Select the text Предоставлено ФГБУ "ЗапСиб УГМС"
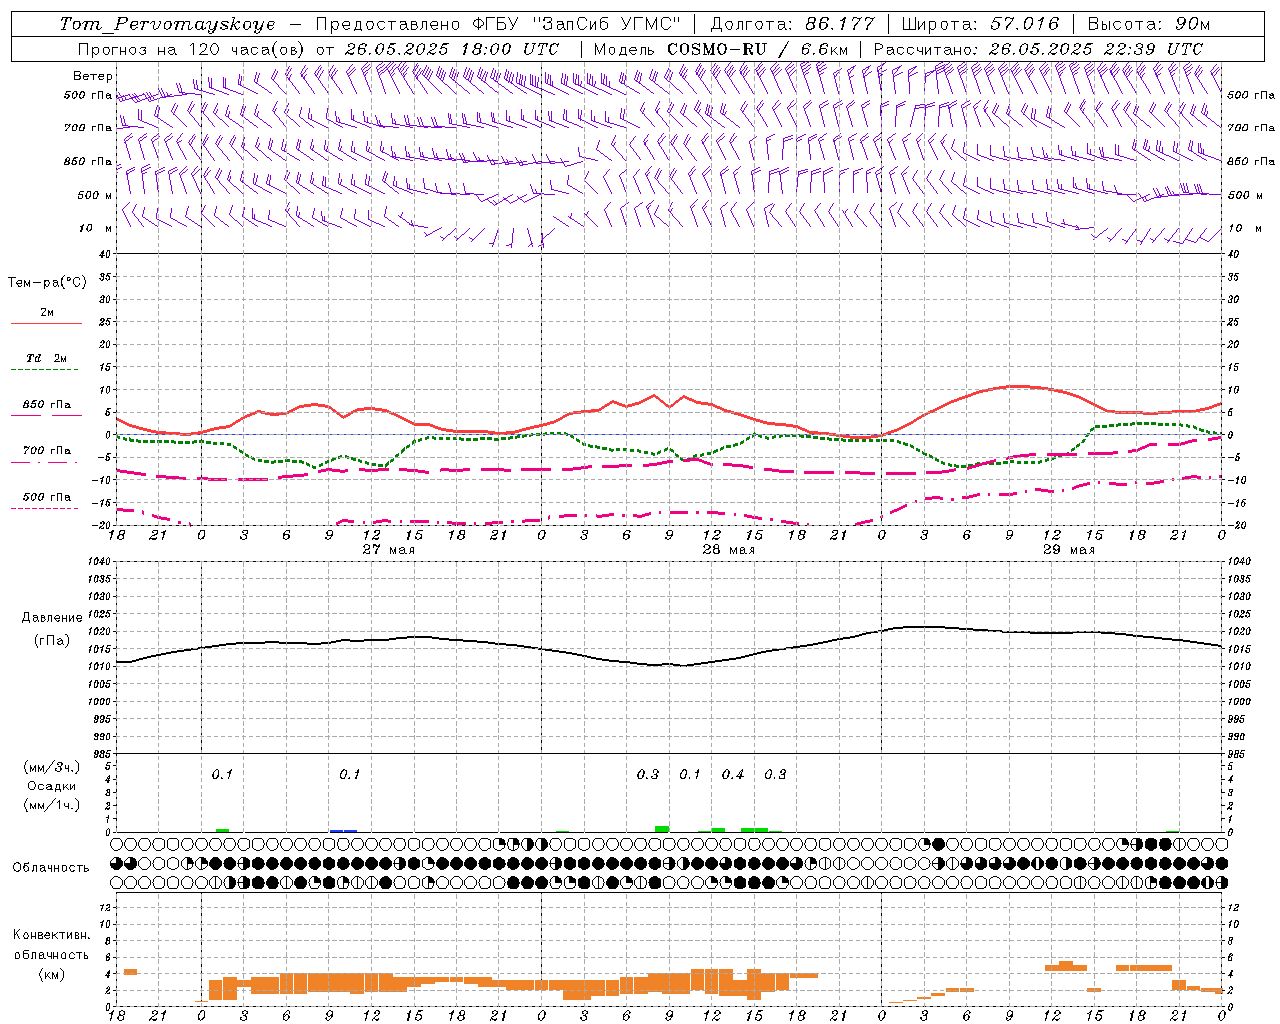The width and height of the screenshot is (1280, 1024). [x=497, y=24]
